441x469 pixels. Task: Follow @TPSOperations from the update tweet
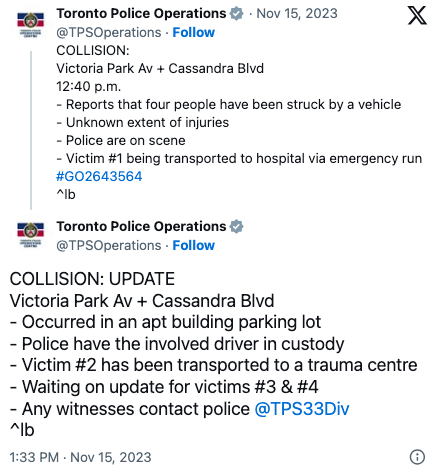coord(193,245)
